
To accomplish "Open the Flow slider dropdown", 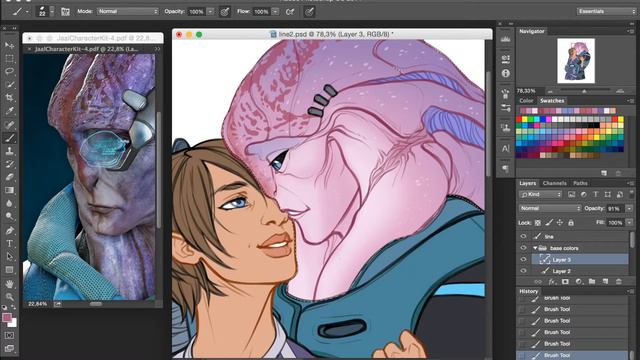I will tap(276, 12).
